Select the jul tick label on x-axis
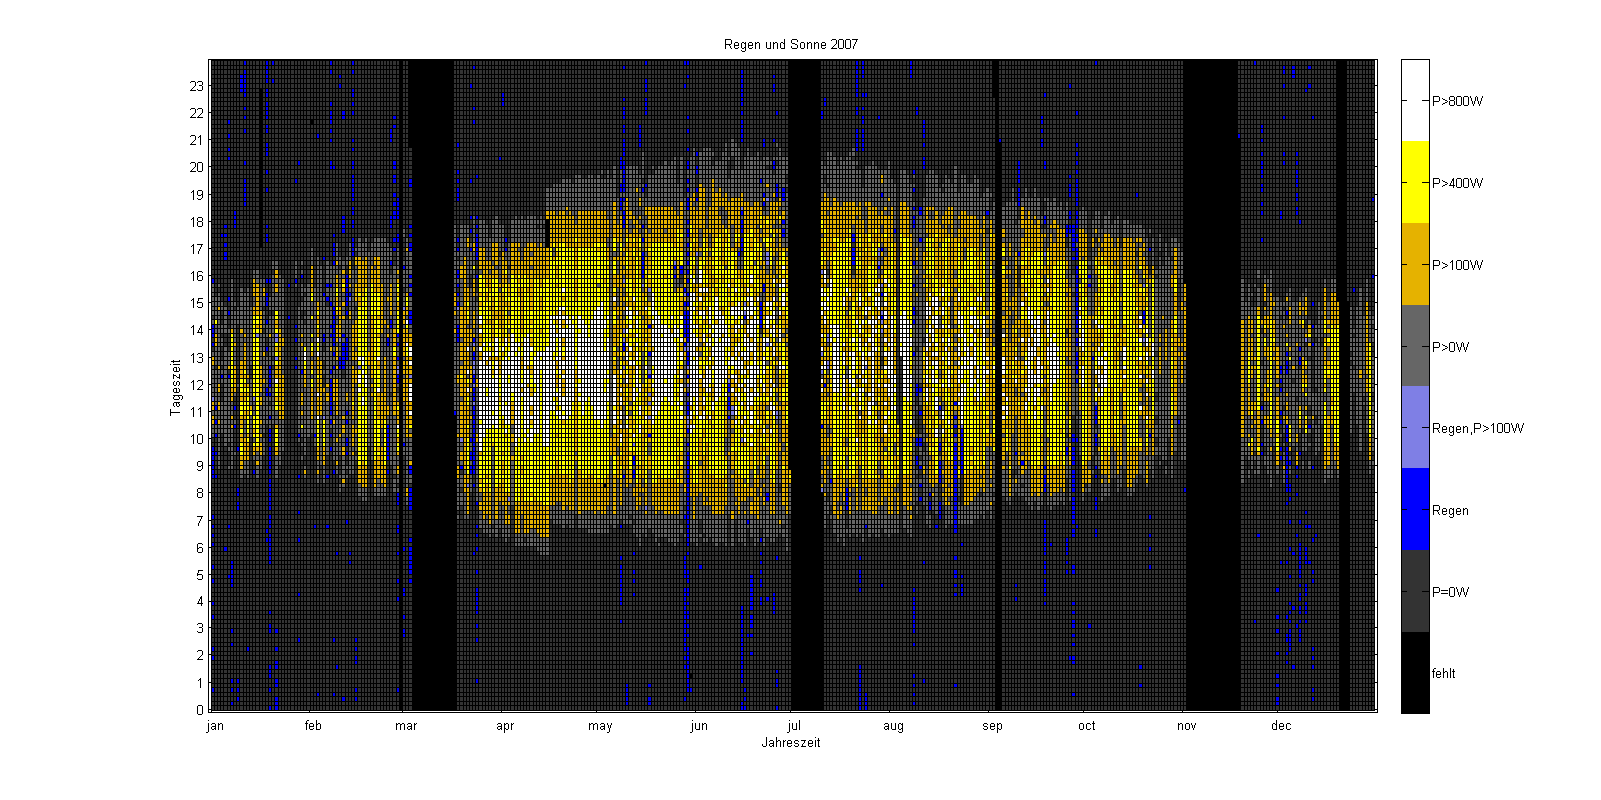 (794, 726)
